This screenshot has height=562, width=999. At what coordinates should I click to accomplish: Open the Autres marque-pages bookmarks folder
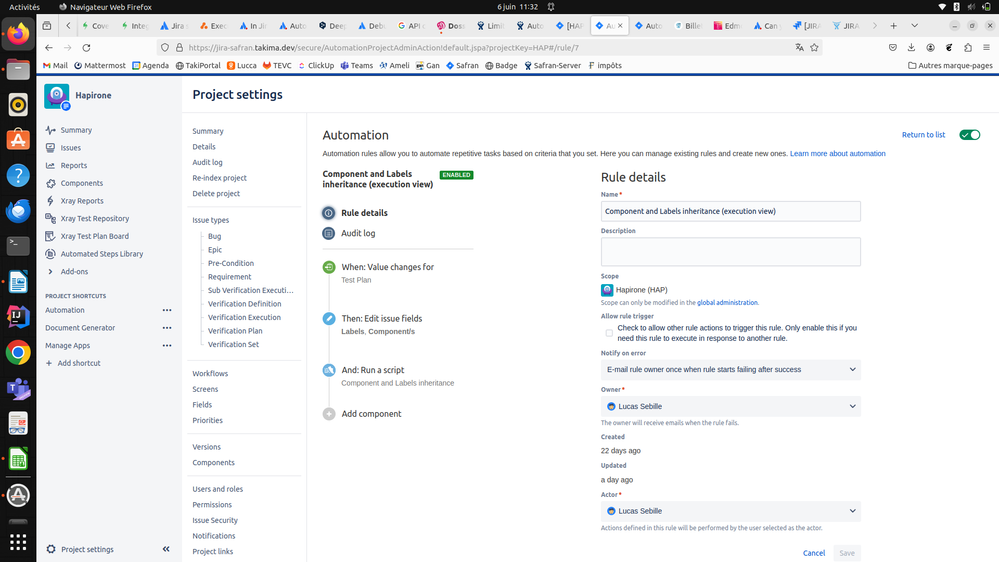coord(950,66)
